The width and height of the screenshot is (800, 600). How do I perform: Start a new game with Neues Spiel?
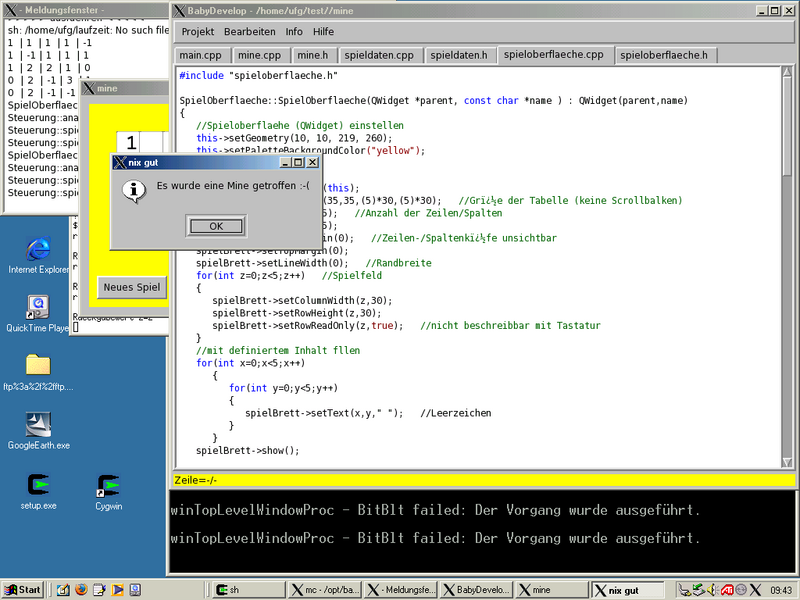pyautogui.click(x=132, y=287)
